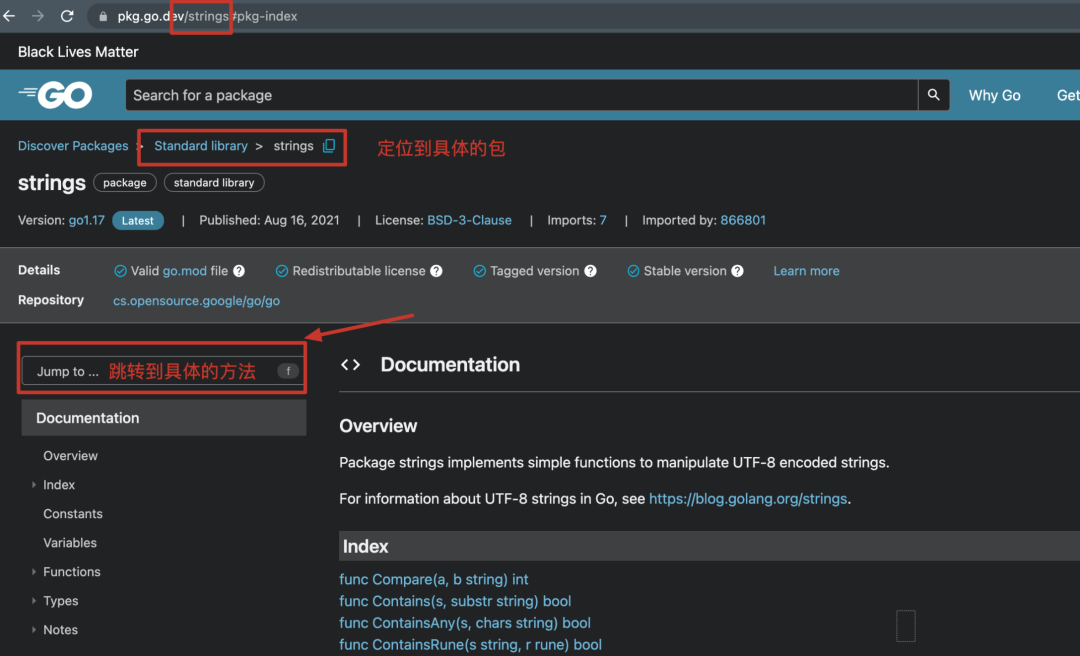
Task: Open the Standard library breadcrumb
Action: (x=200, y=145)
